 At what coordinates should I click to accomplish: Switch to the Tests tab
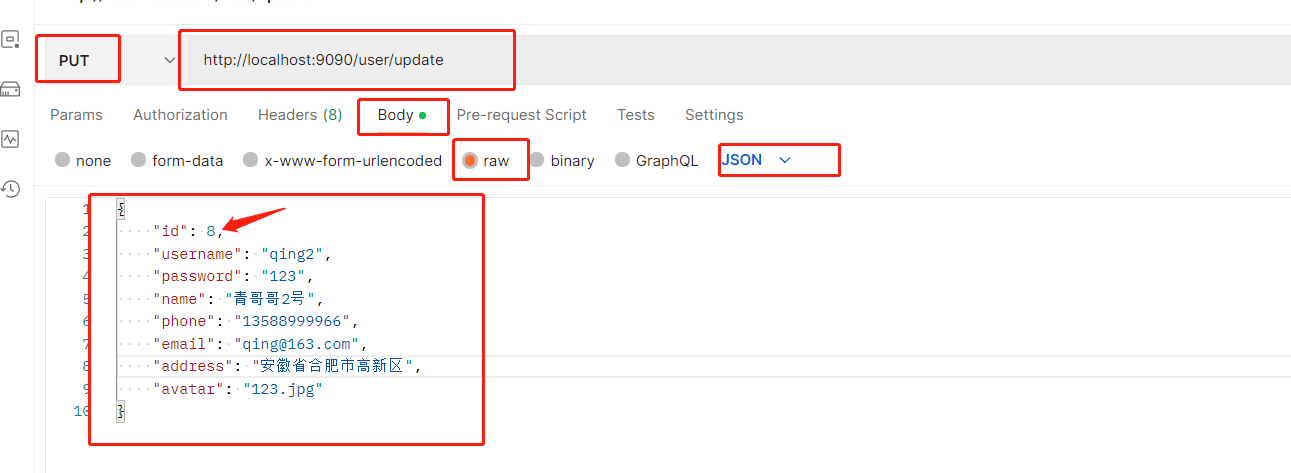[636, 115]
